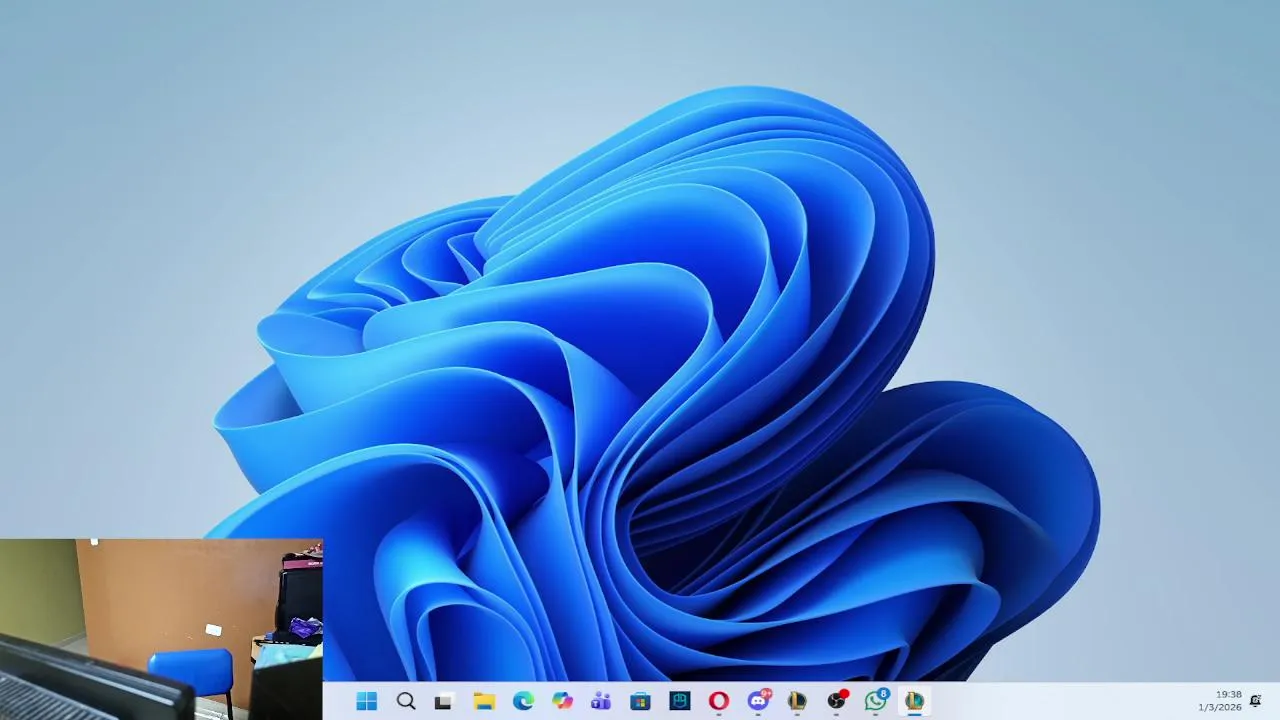Switch to active underlined League of Legends icon
This screenshot has width=1280, height=720.
[x=914, y=701]
